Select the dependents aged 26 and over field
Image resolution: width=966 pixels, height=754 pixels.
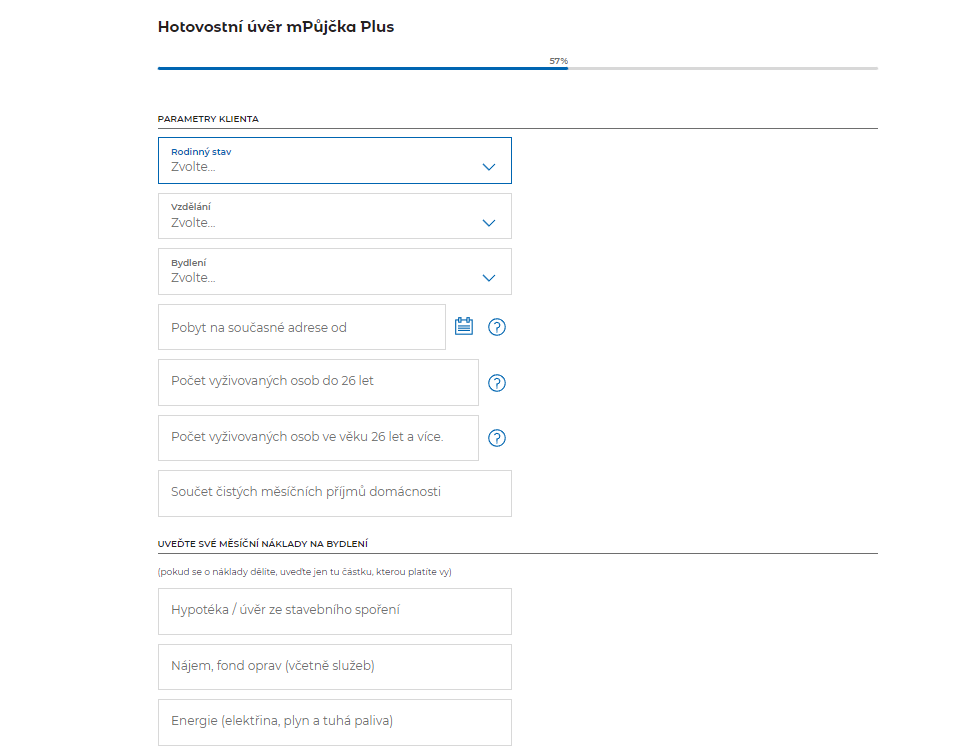click(318, 438)
